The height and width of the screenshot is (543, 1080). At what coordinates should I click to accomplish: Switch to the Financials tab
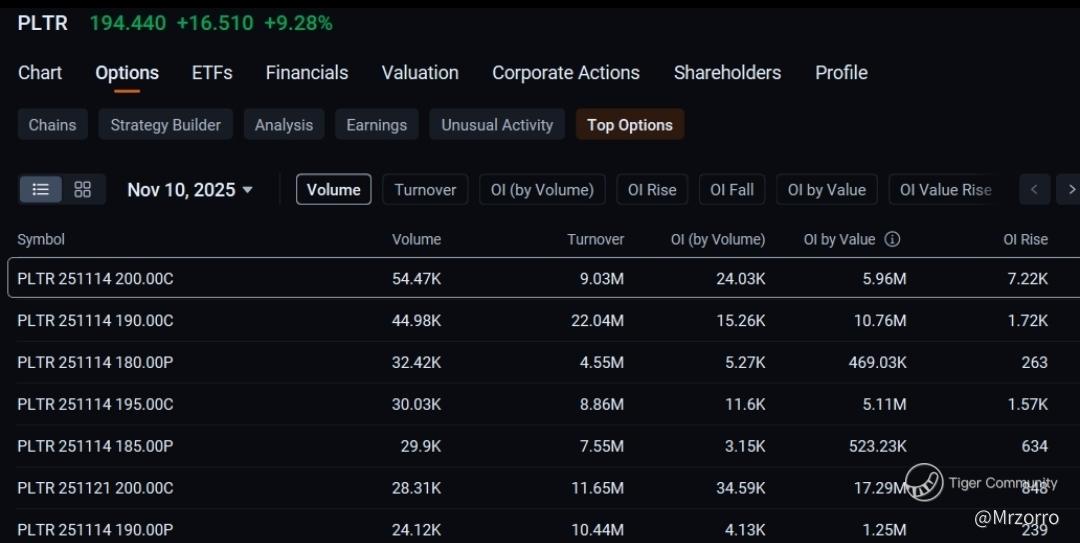(307, 73)
